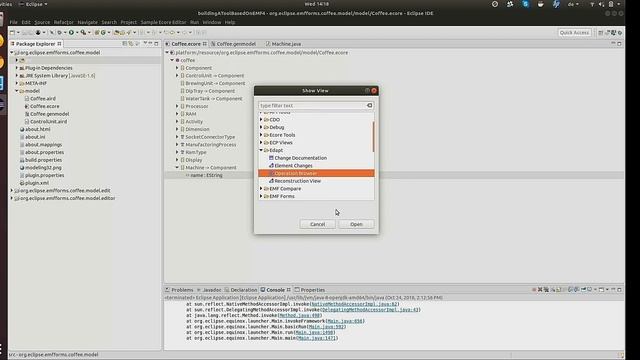Click the Collapse All icon in Package Explorer
Screen dimensions: 640x360
click(x=125, y=44)
